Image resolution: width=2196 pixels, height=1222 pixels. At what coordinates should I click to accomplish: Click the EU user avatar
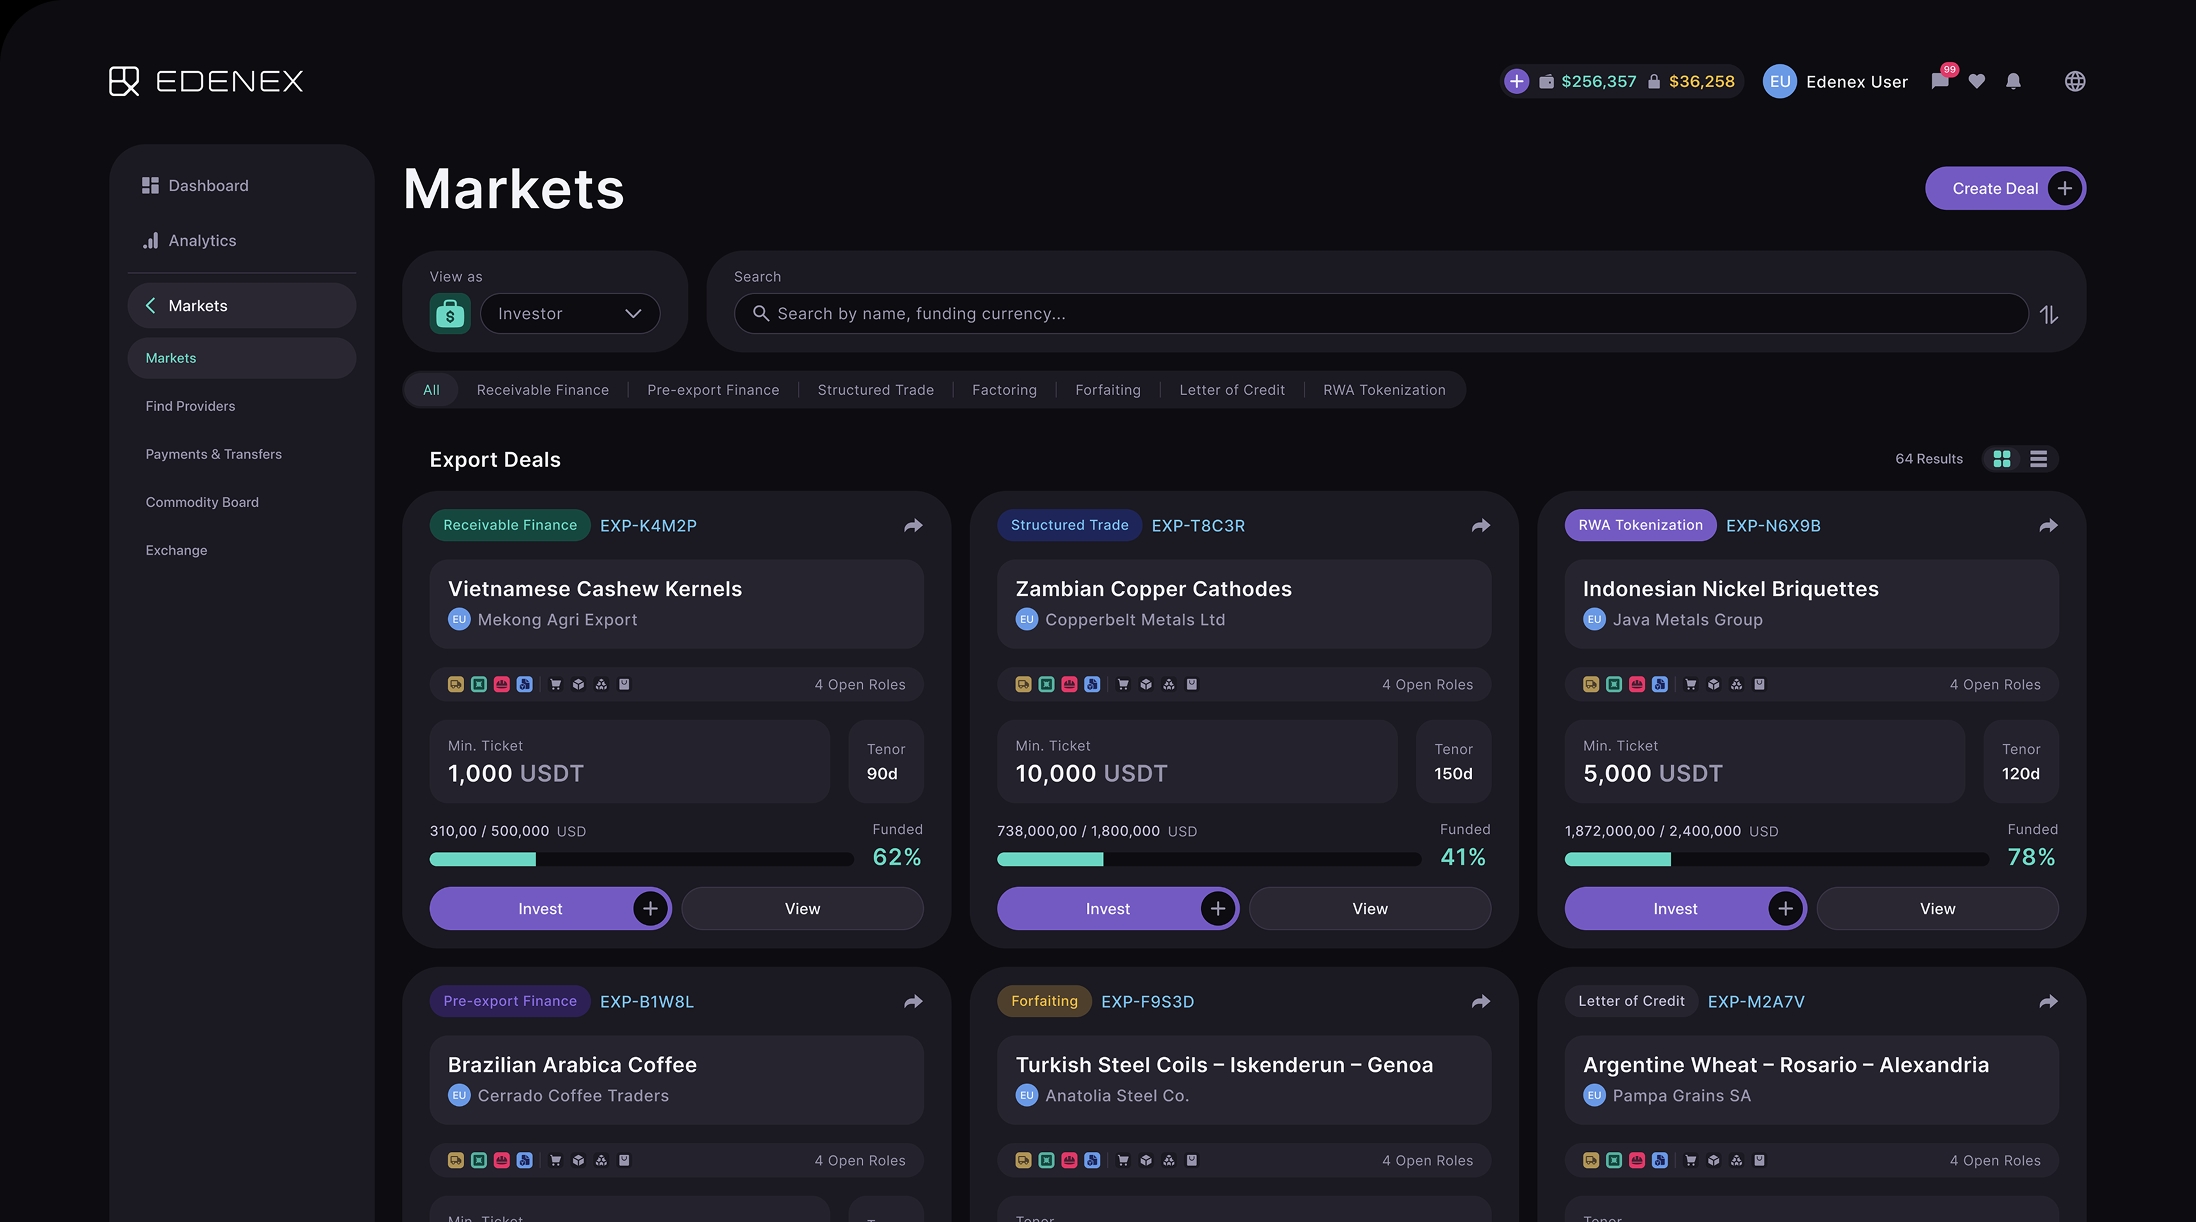[x=1780, y=81]
